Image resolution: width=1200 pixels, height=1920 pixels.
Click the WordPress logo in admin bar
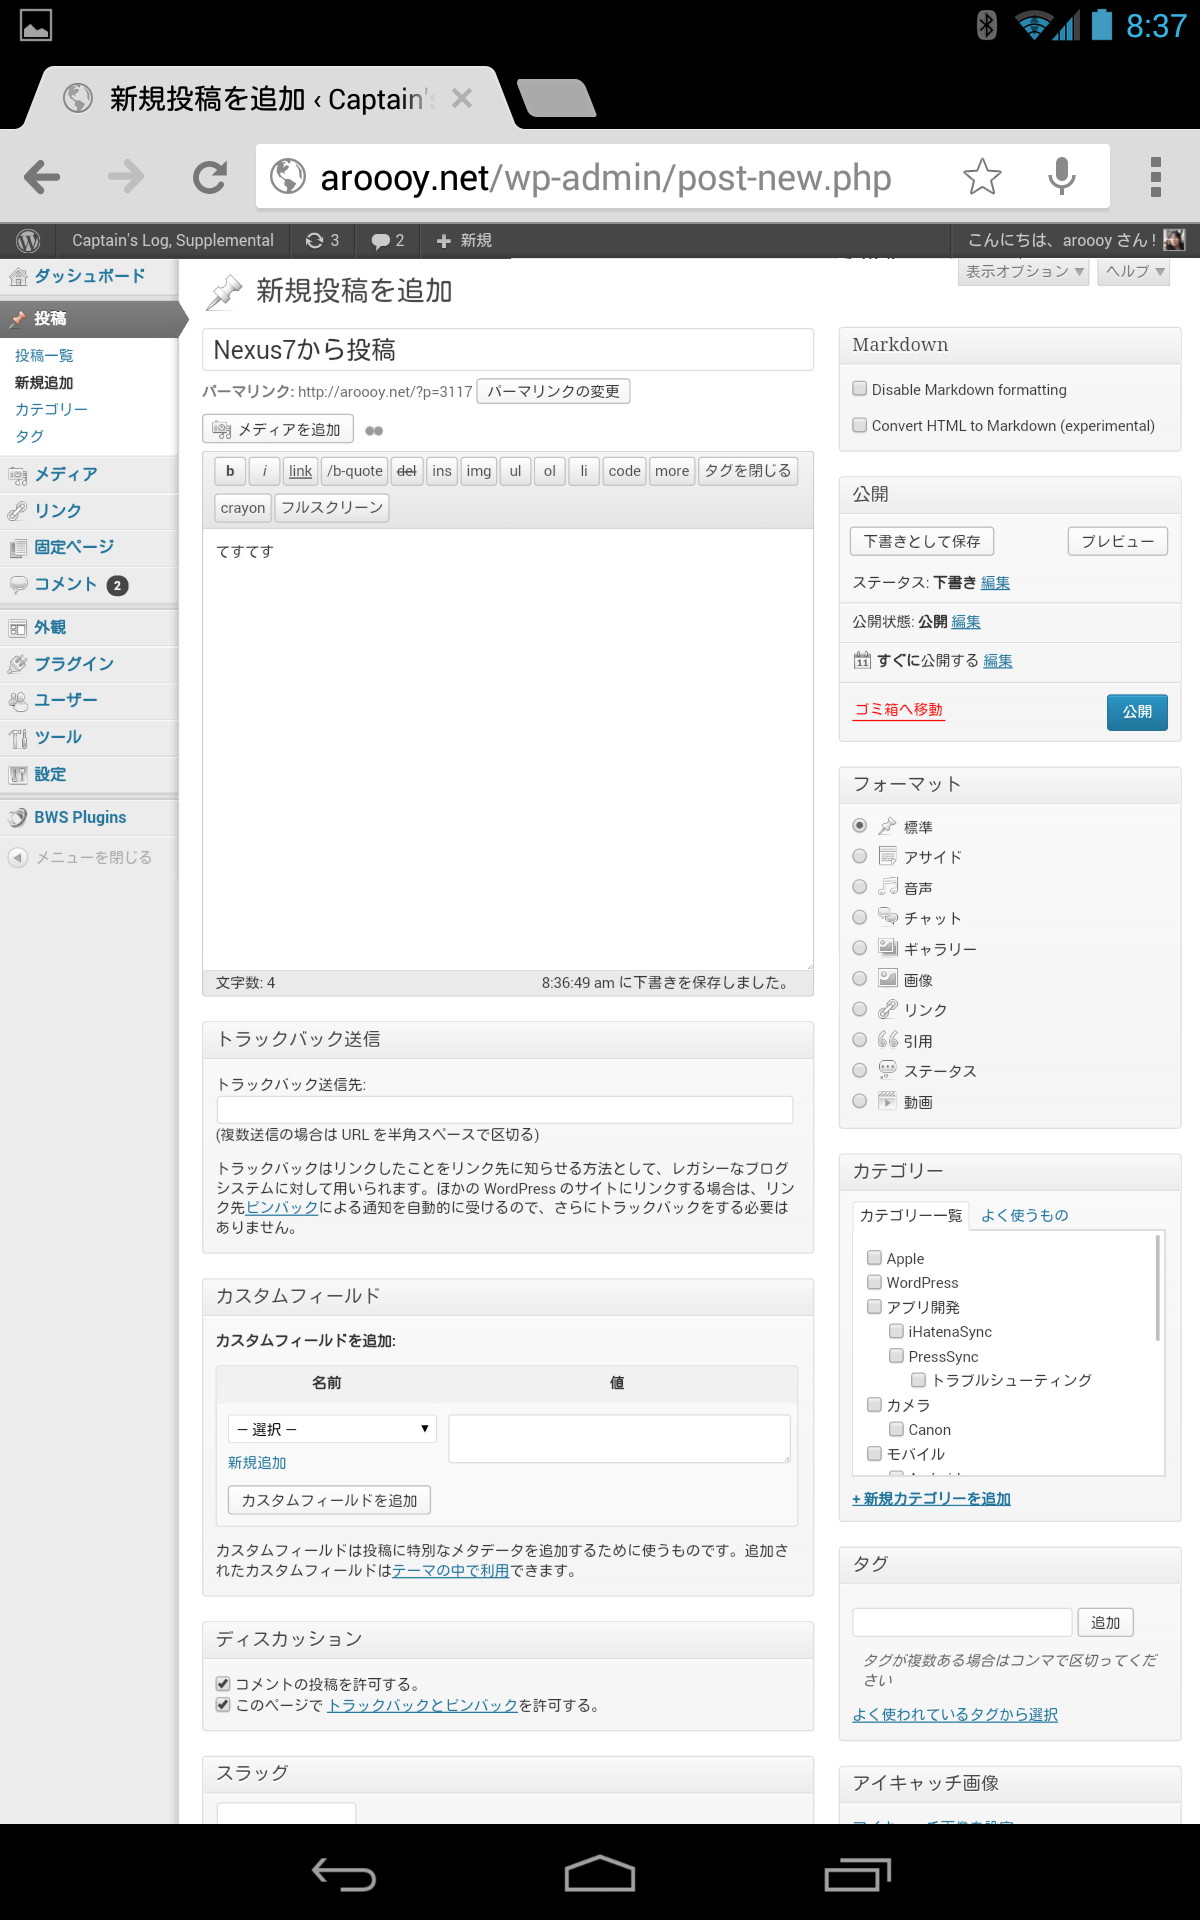[x=28, y=241]
